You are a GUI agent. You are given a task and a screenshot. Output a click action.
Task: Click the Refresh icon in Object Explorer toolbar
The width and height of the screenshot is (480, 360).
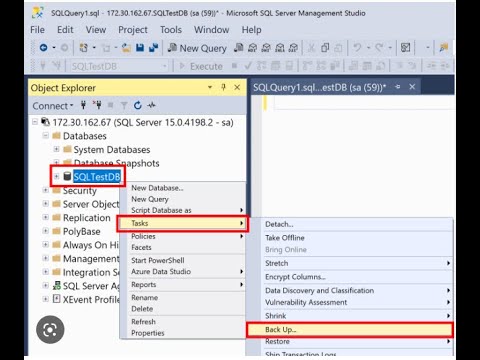point(138,105)
